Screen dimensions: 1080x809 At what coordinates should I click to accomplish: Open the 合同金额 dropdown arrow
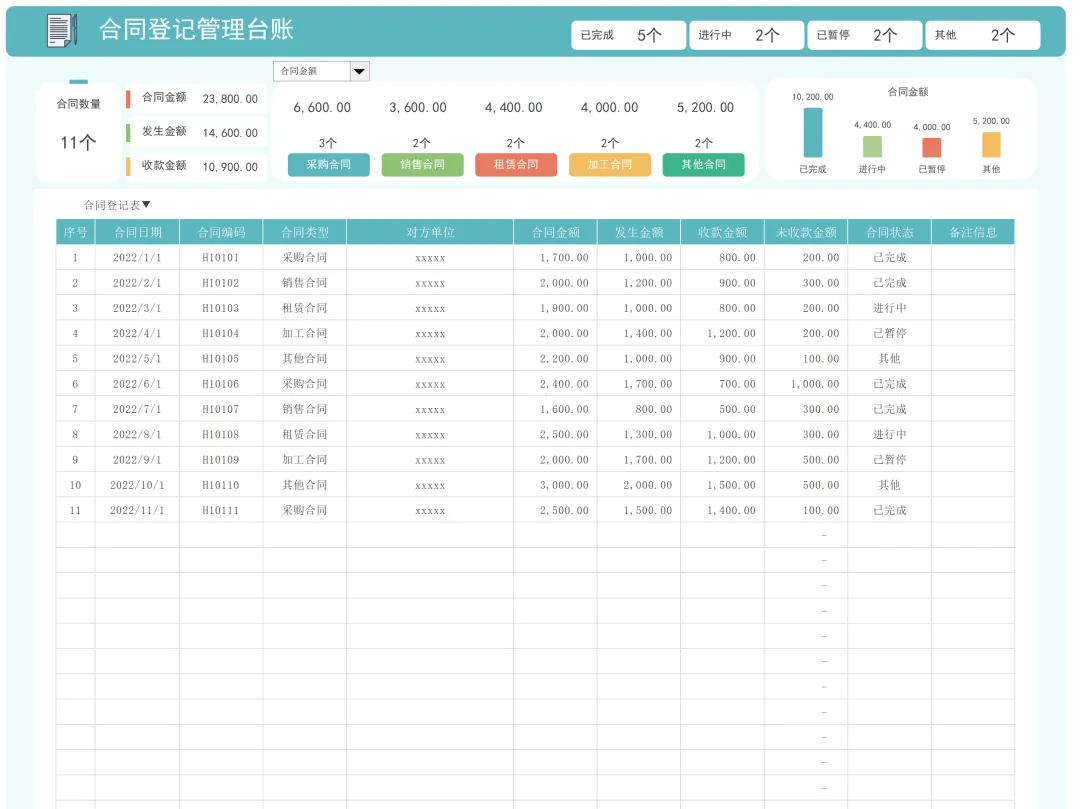pyautogui.click(x=360, y=71)
